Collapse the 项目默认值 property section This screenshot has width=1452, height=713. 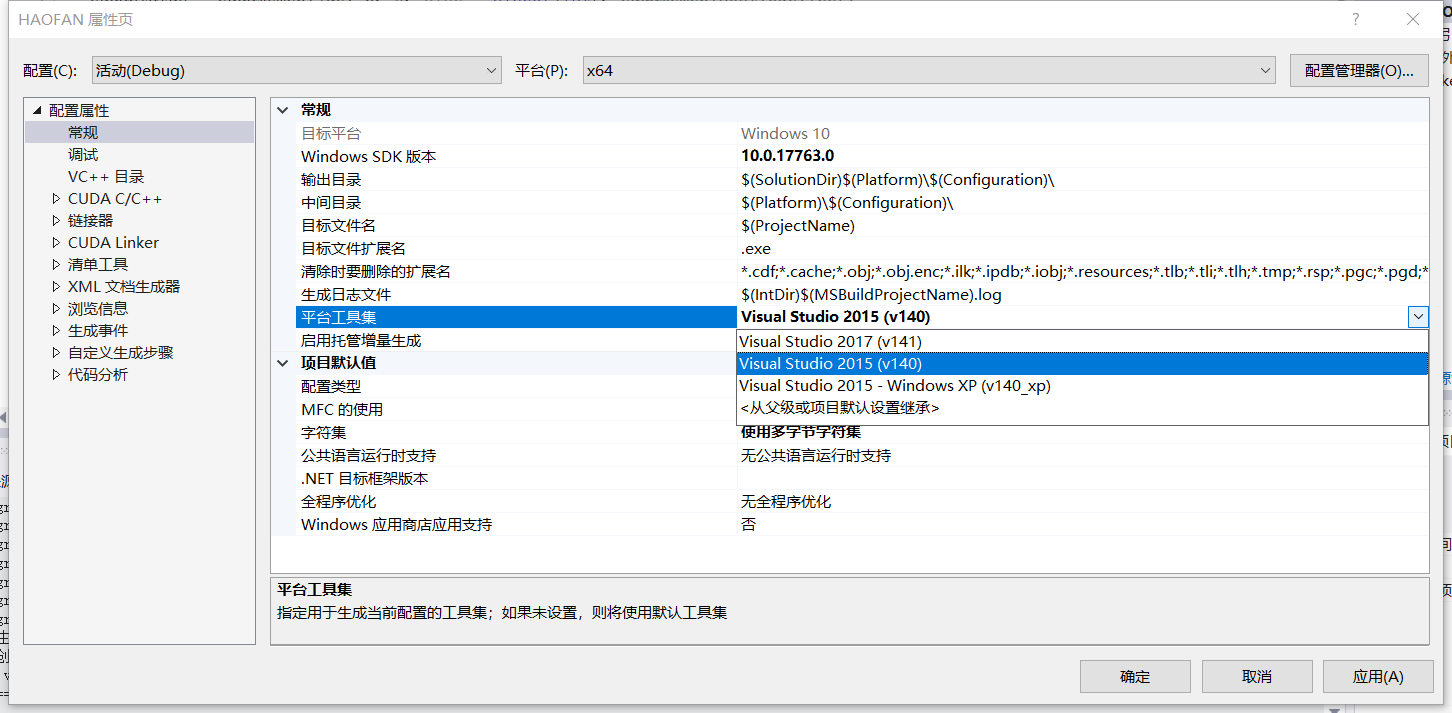coord(283,363)
